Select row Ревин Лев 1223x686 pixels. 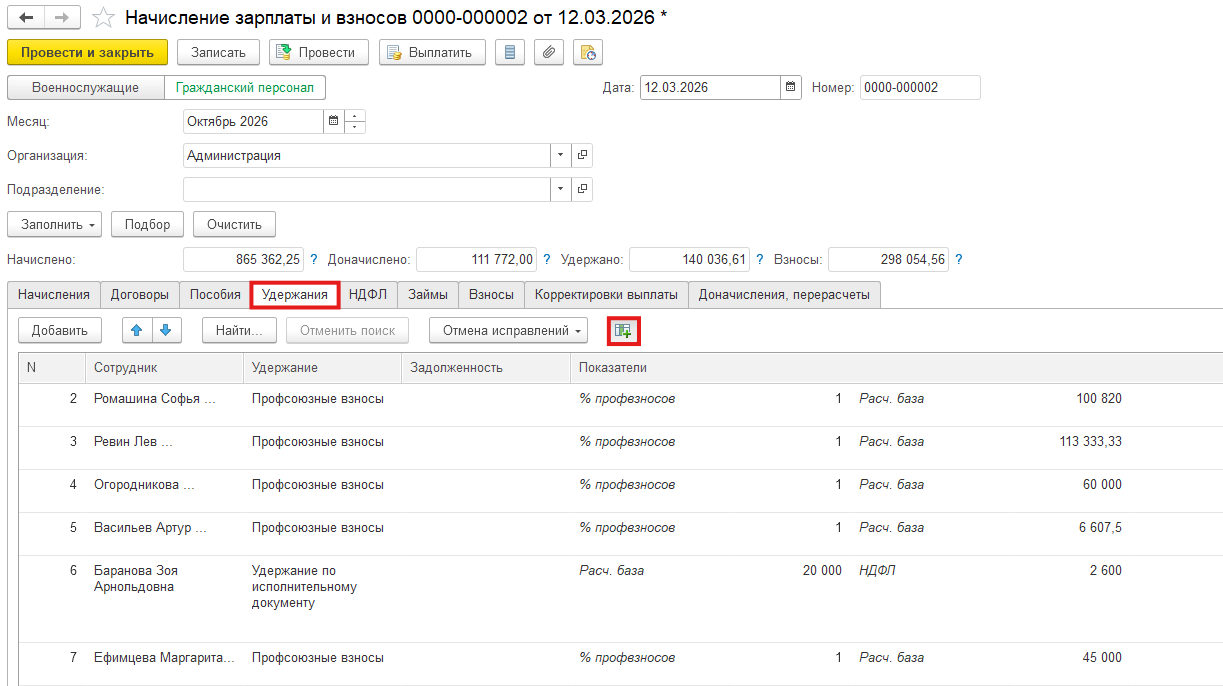tap(620, 448)
